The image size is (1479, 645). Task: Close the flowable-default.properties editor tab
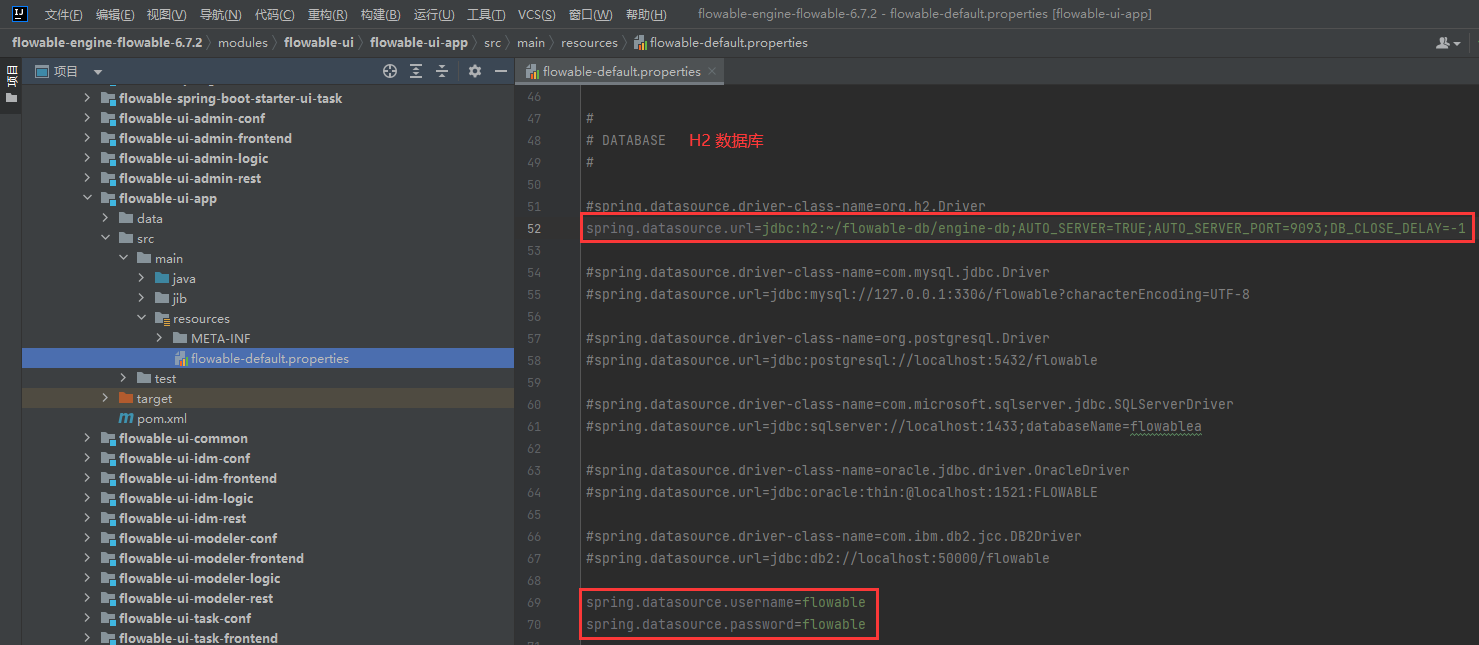click(x=712, y=71)
